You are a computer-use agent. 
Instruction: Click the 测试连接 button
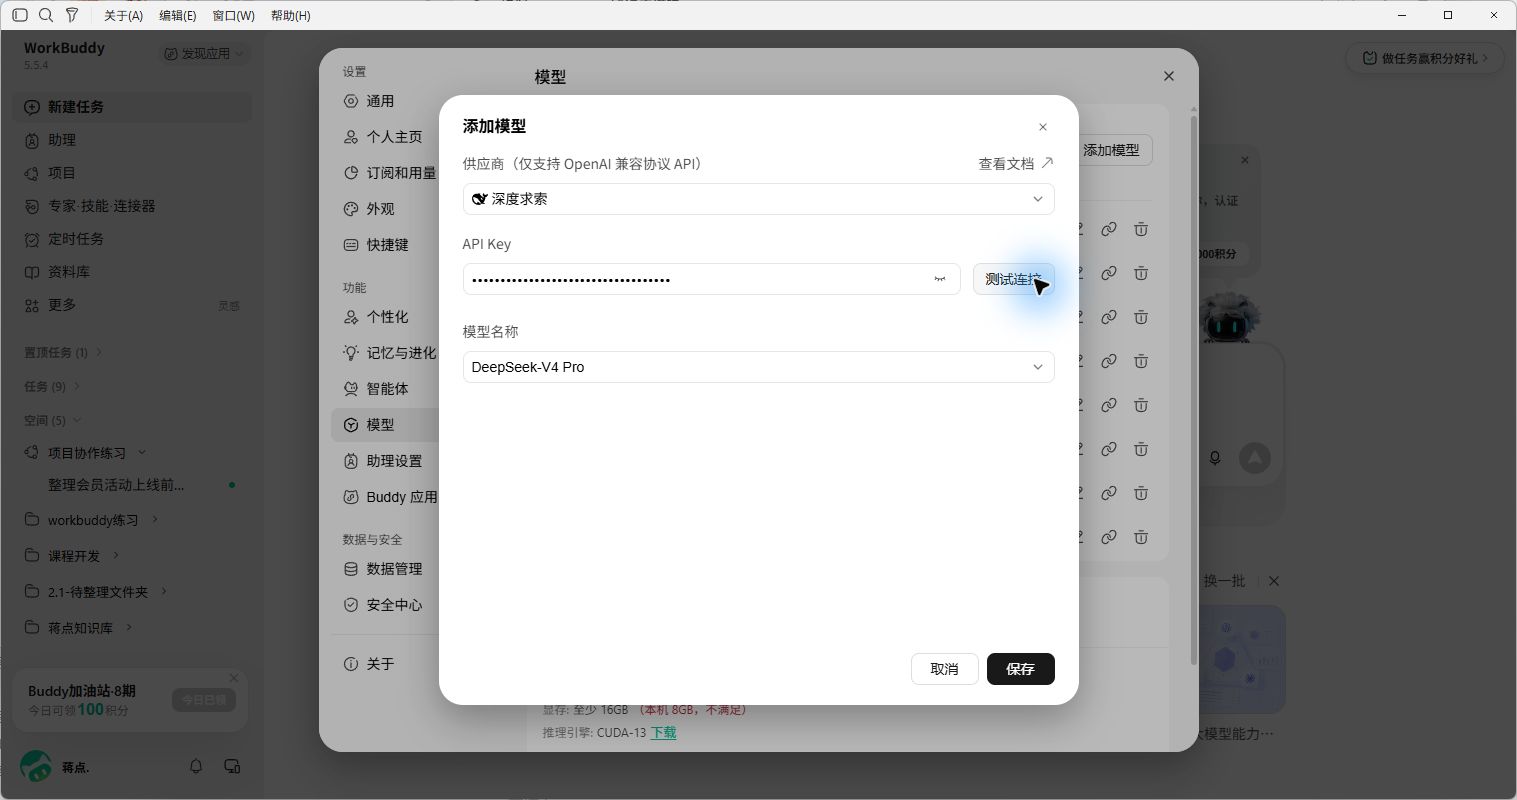1013,279
